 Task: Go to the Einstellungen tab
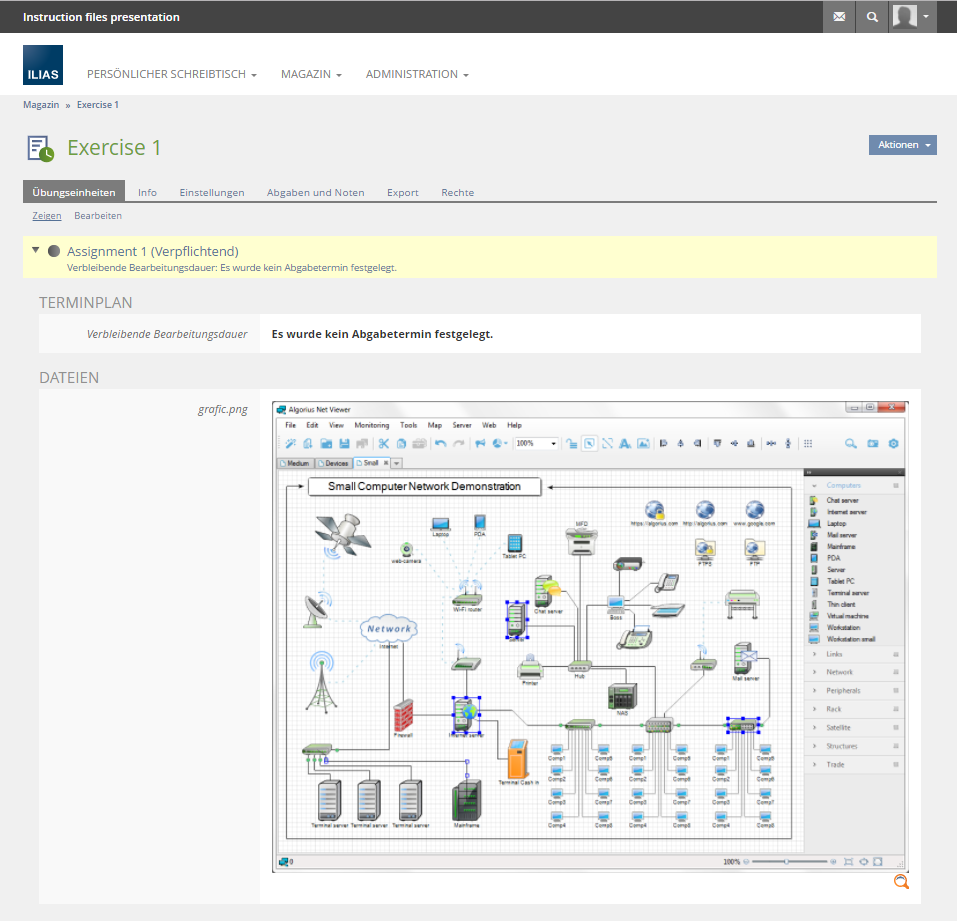[x=212, y=192]
